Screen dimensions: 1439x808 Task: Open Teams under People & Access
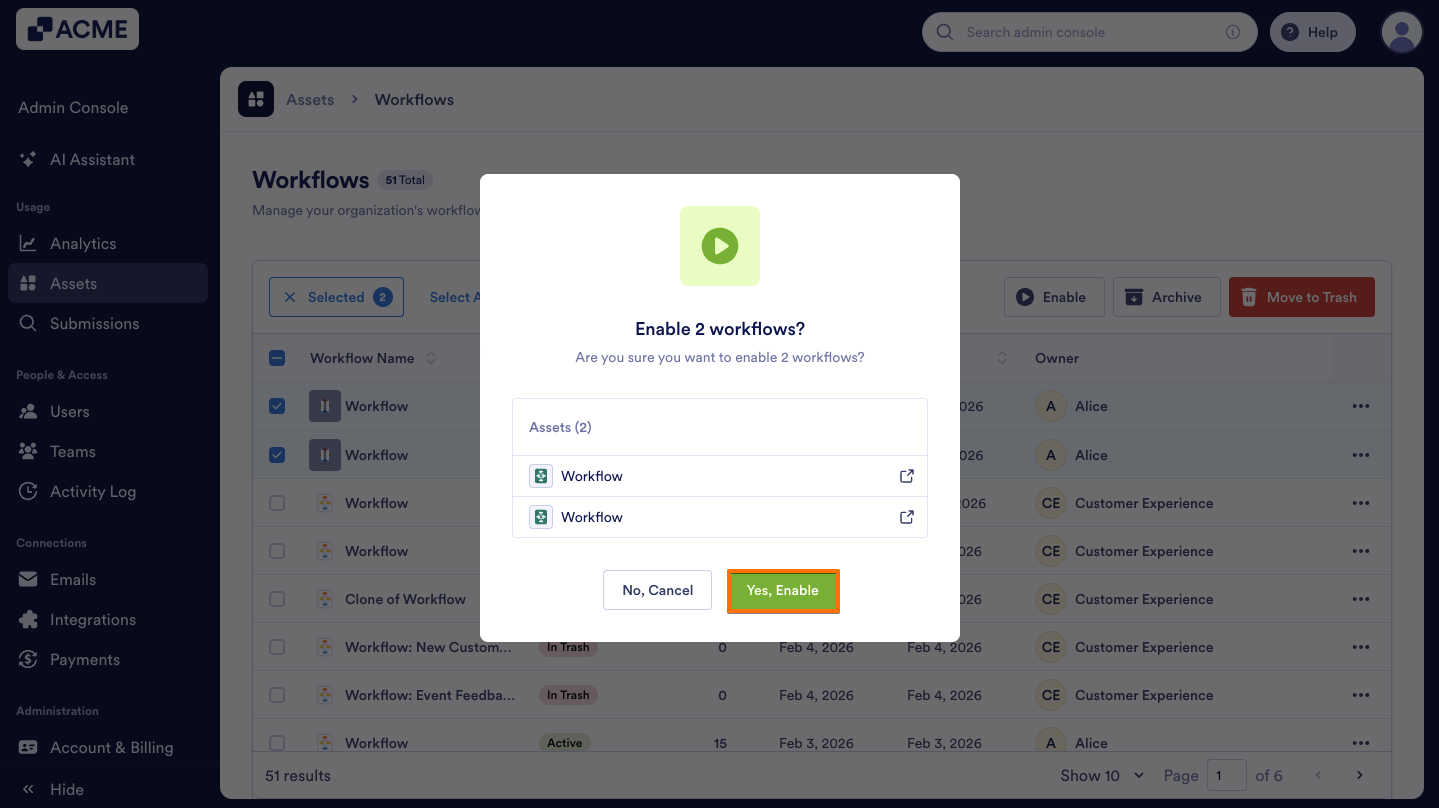70,451
